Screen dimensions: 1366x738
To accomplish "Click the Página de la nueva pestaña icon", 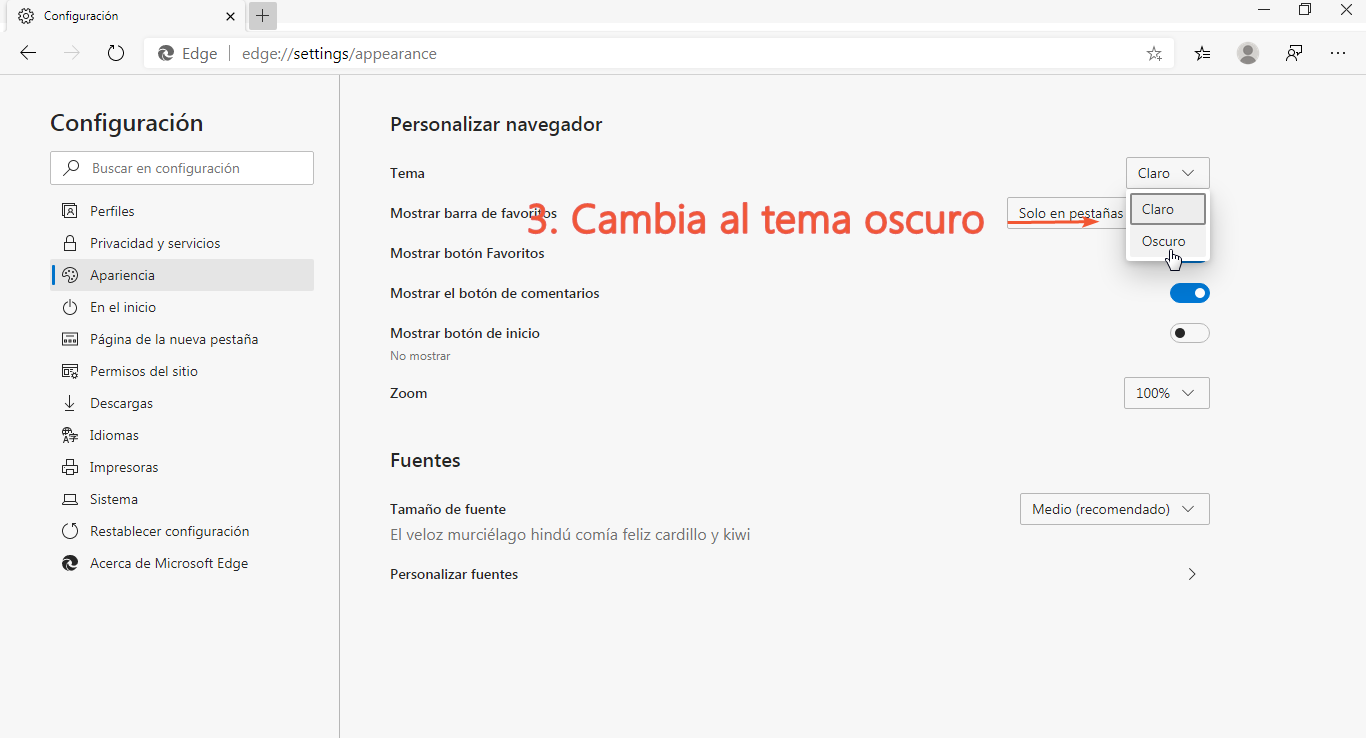I will pos(70,339).
